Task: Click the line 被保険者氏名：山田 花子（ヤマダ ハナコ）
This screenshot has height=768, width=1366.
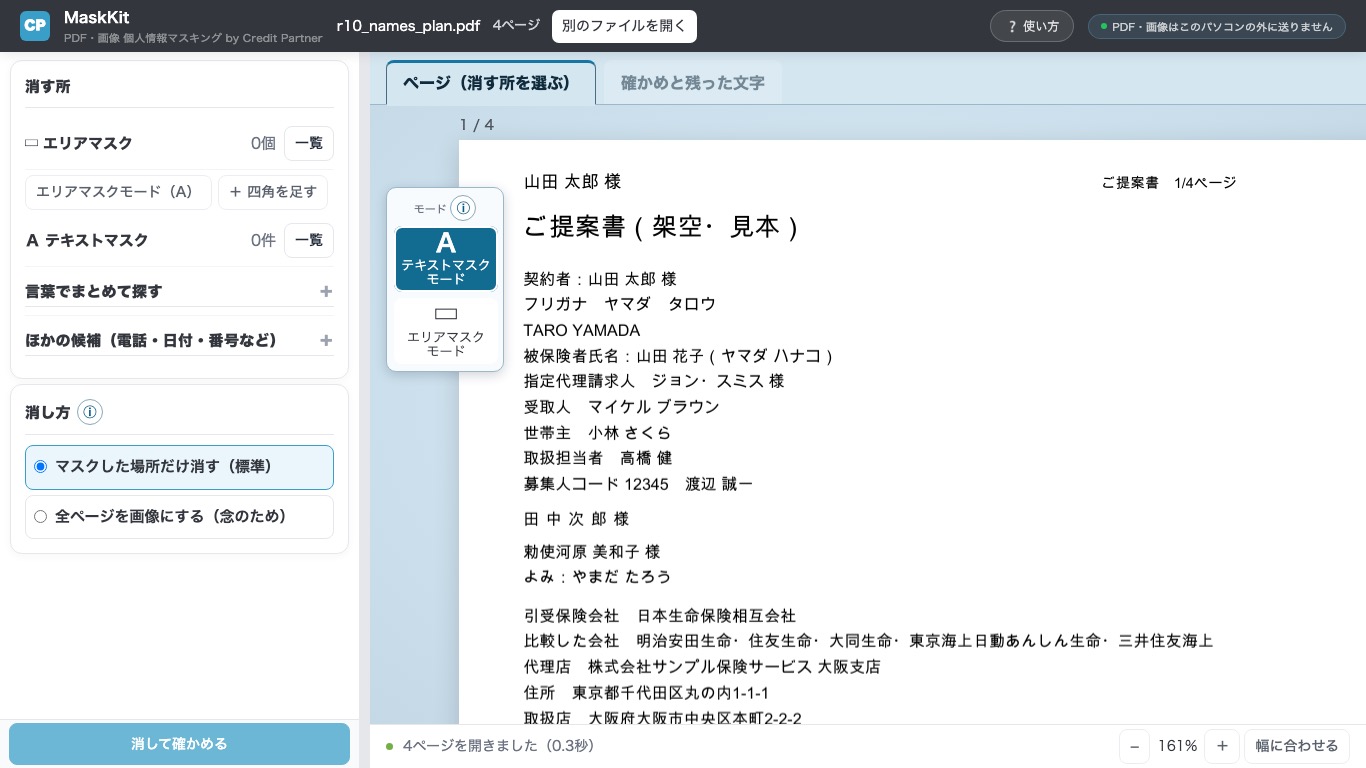Action: click(x=679, y=355)
